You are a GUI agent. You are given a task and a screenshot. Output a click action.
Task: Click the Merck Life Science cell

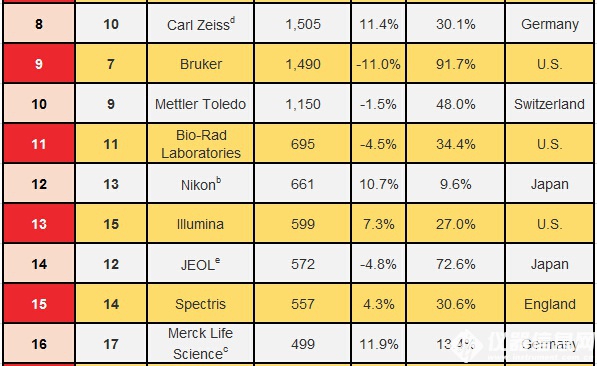tap(201, 343)
